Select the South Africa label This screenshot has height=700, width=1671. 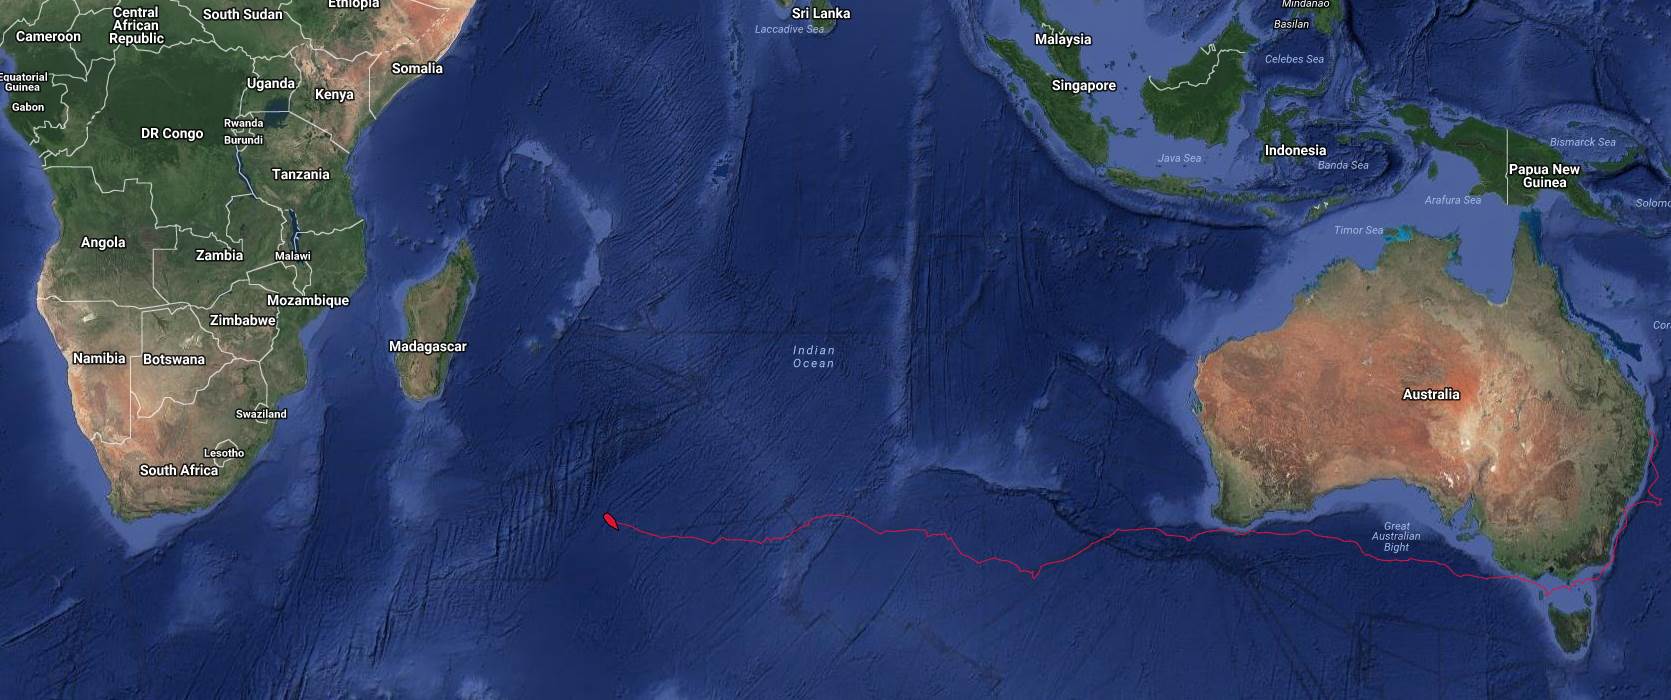click(x=179, y=470)
